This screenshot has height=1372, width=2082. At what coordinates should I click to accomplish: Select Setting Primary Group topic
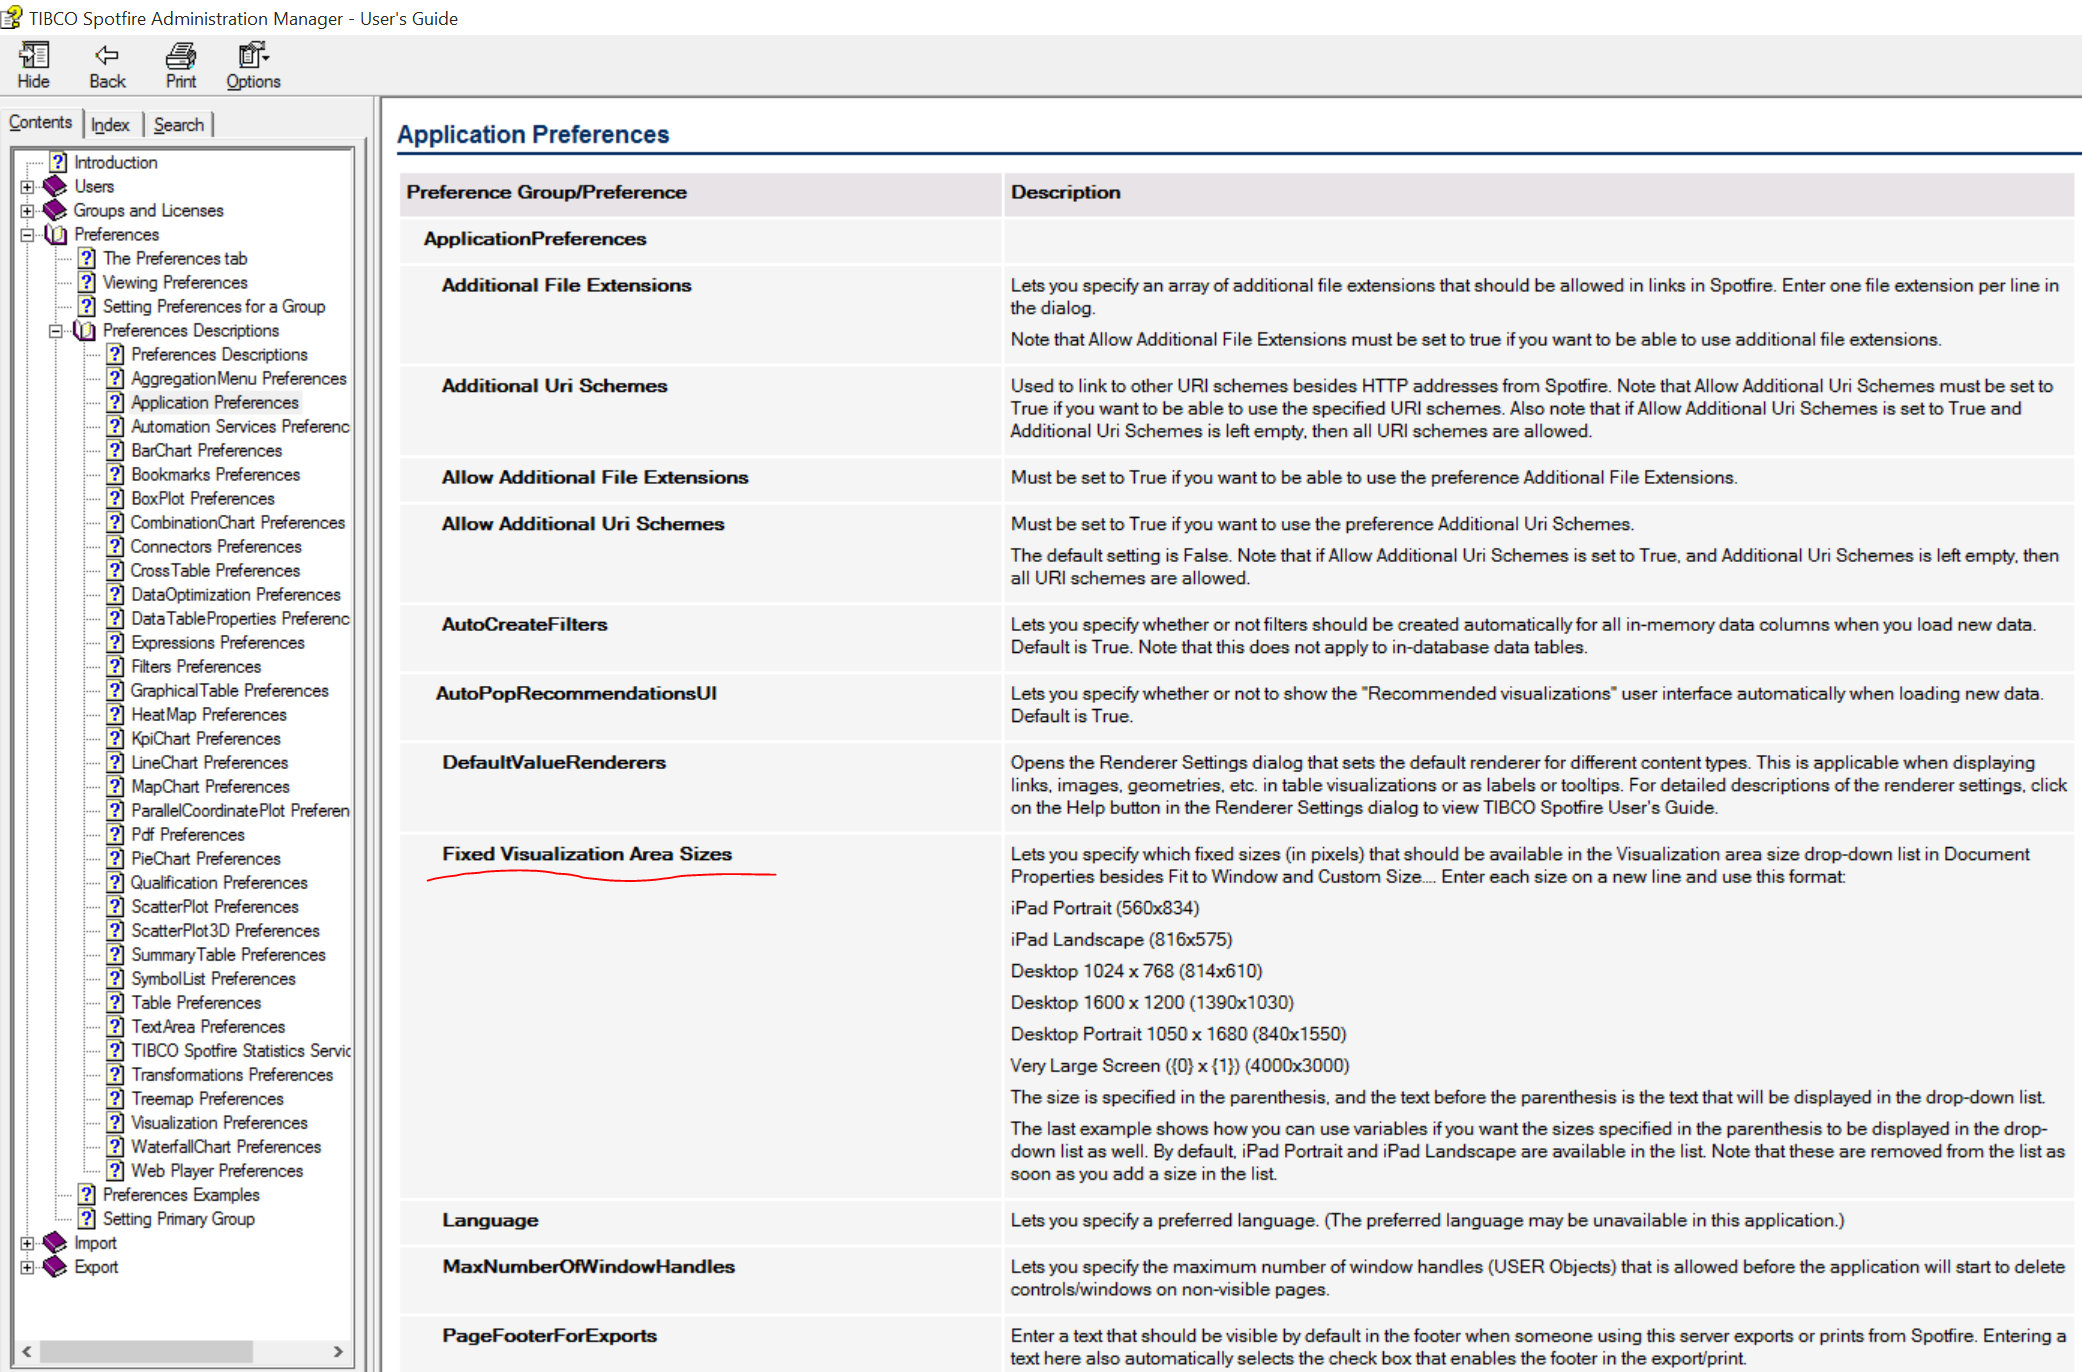tap(178, 1219)
